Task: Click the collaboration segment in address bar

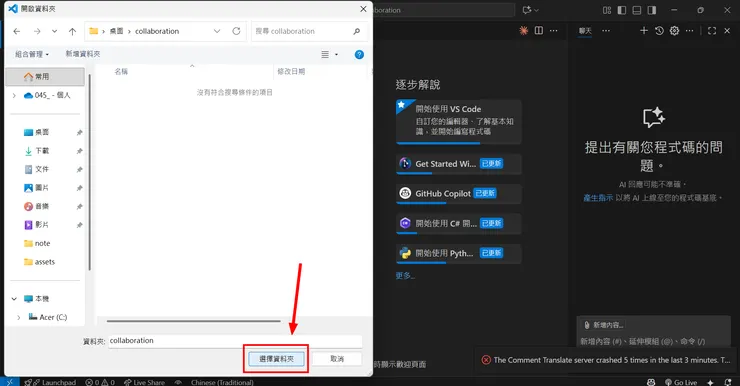Action: (x=157, y=31)
